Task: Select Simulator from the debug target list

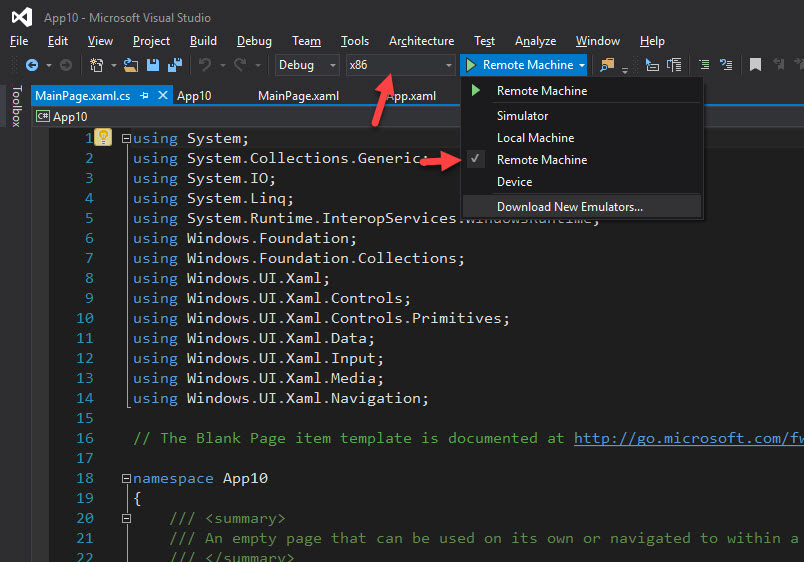Action: [x=581, y=116]
